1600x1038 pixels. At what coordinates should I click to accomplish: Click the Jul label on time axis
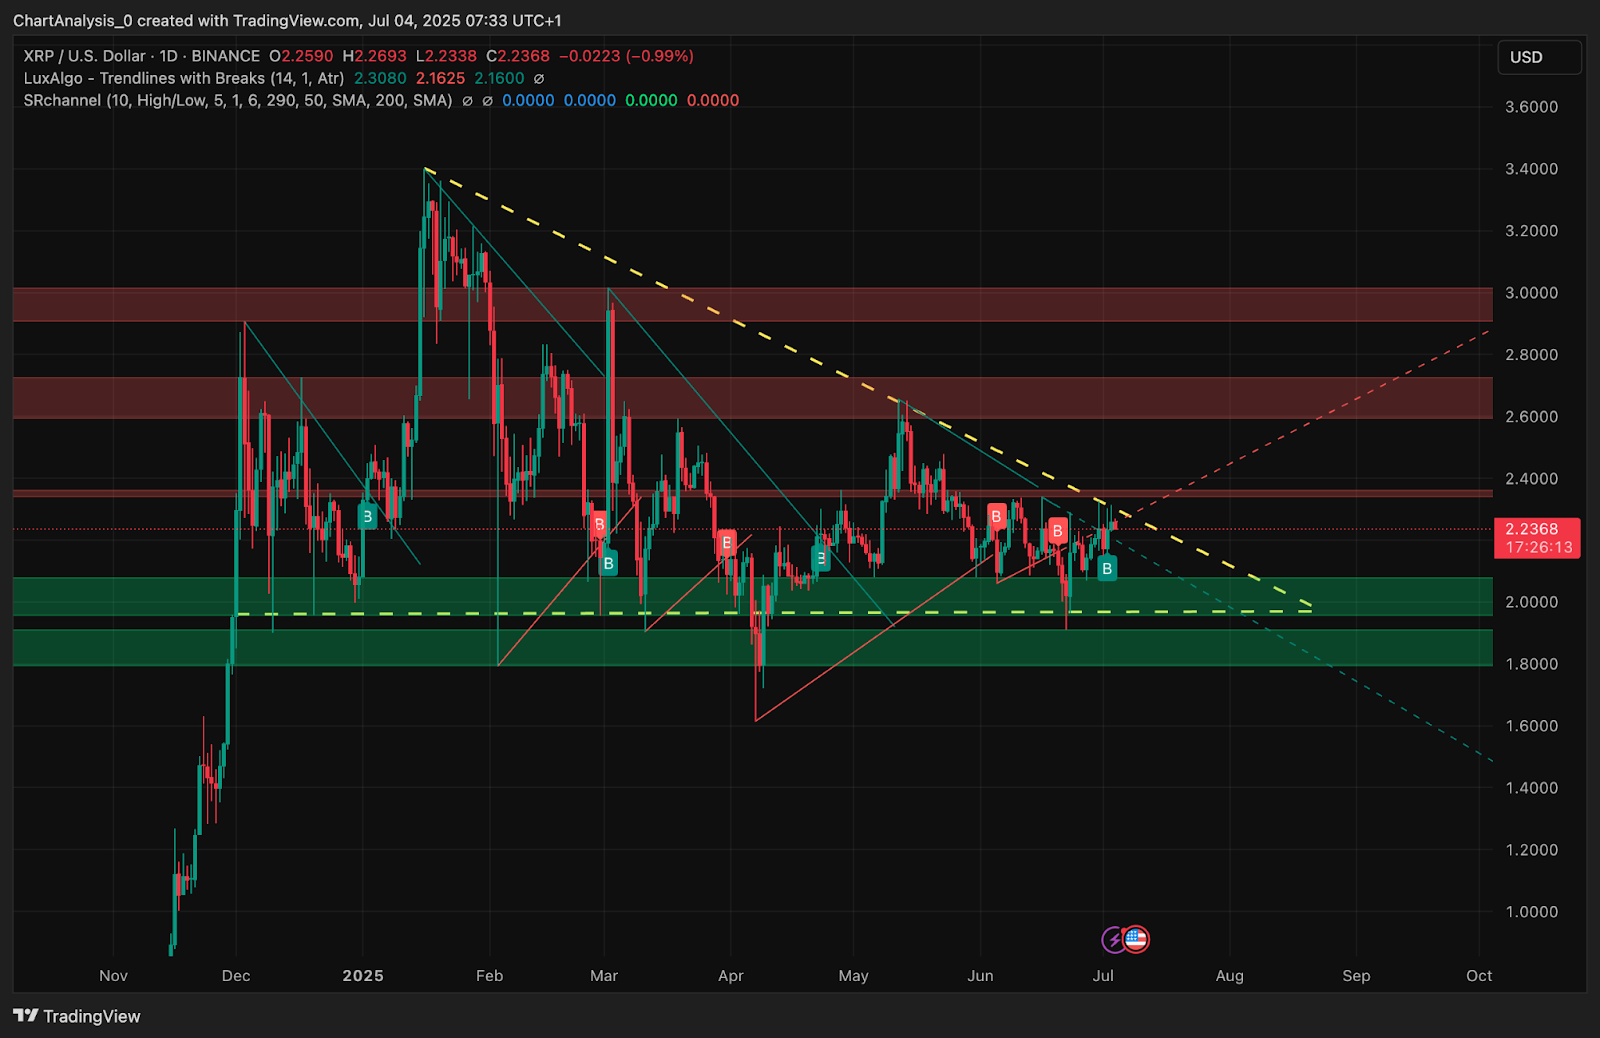tap(1102, 976)
